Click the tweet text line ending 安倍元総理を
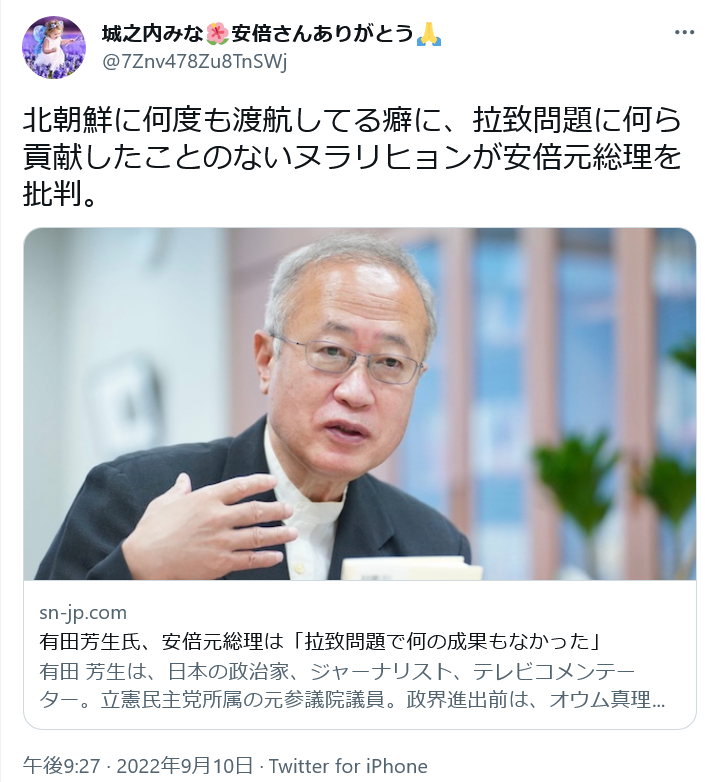Viewport: 718px width, 782px height. (x=352, y=157)
